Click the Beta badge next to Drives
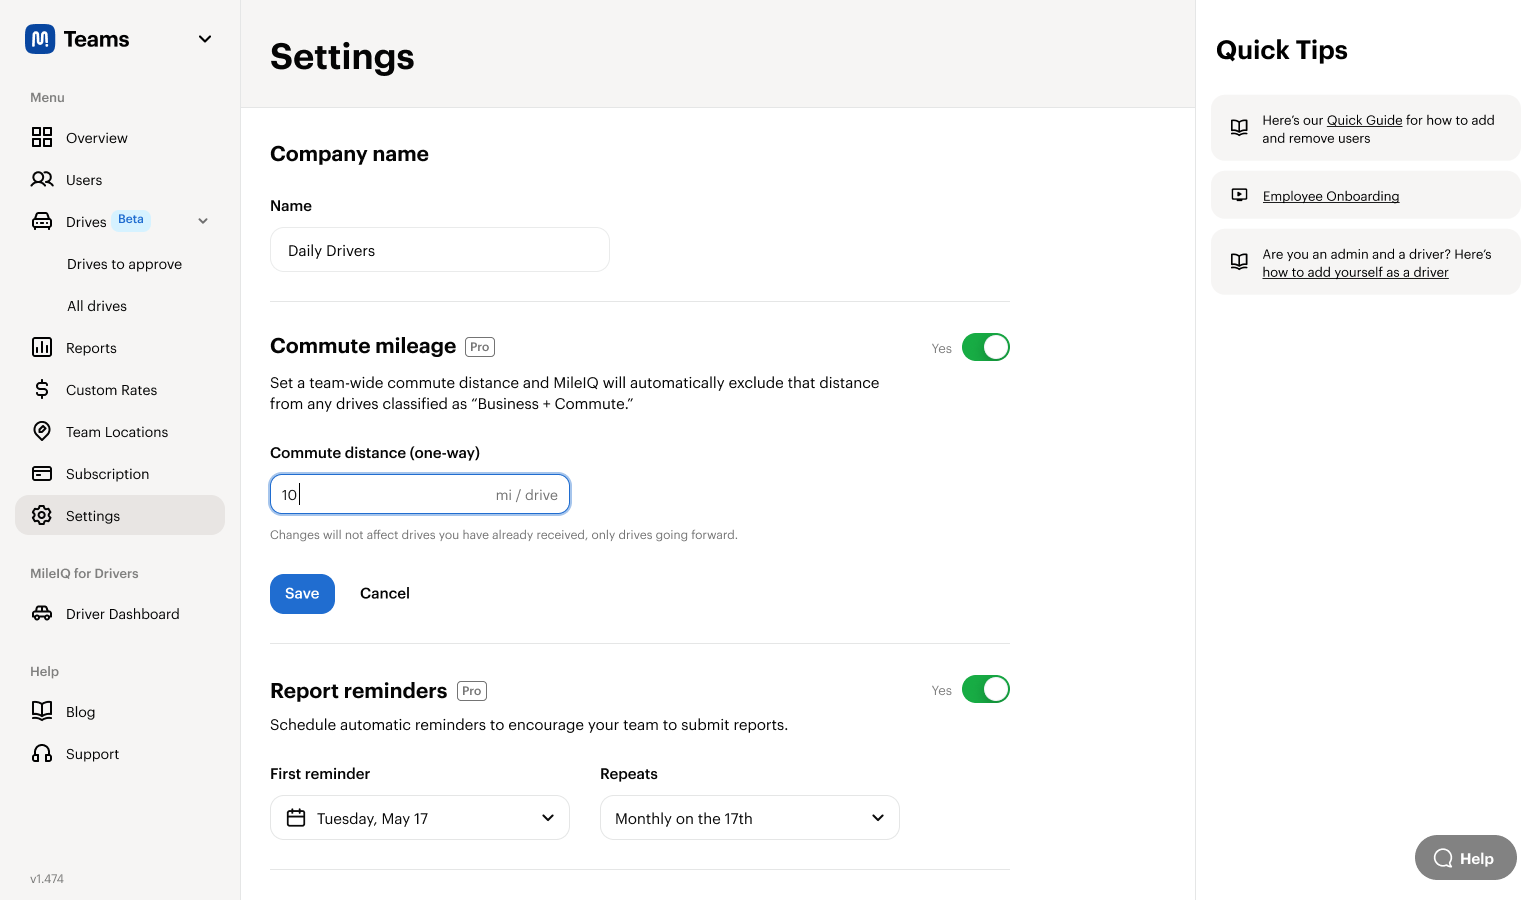 [131, 220]
